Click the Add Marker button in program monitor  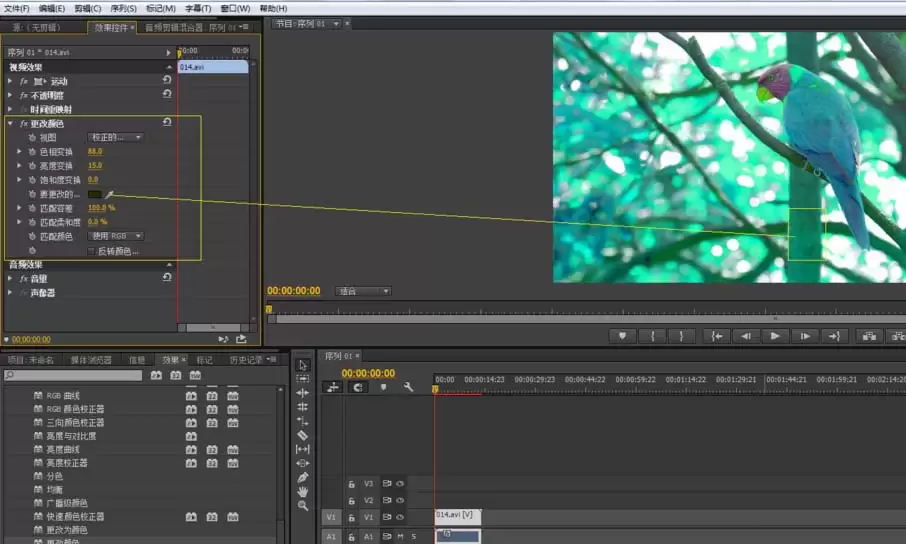tap(622, 336)
